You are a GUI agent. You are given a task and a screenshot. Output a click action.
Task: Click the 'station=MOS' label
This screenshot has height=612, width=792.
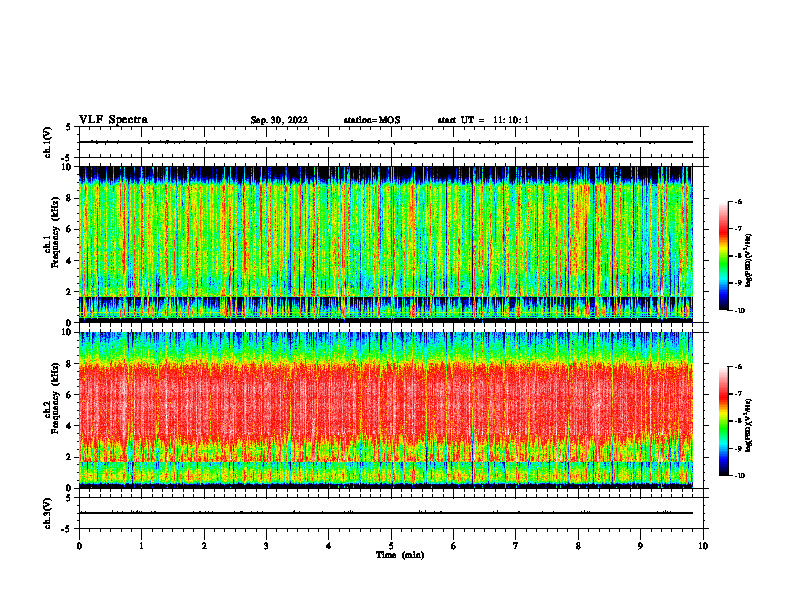tap(372, 120)
